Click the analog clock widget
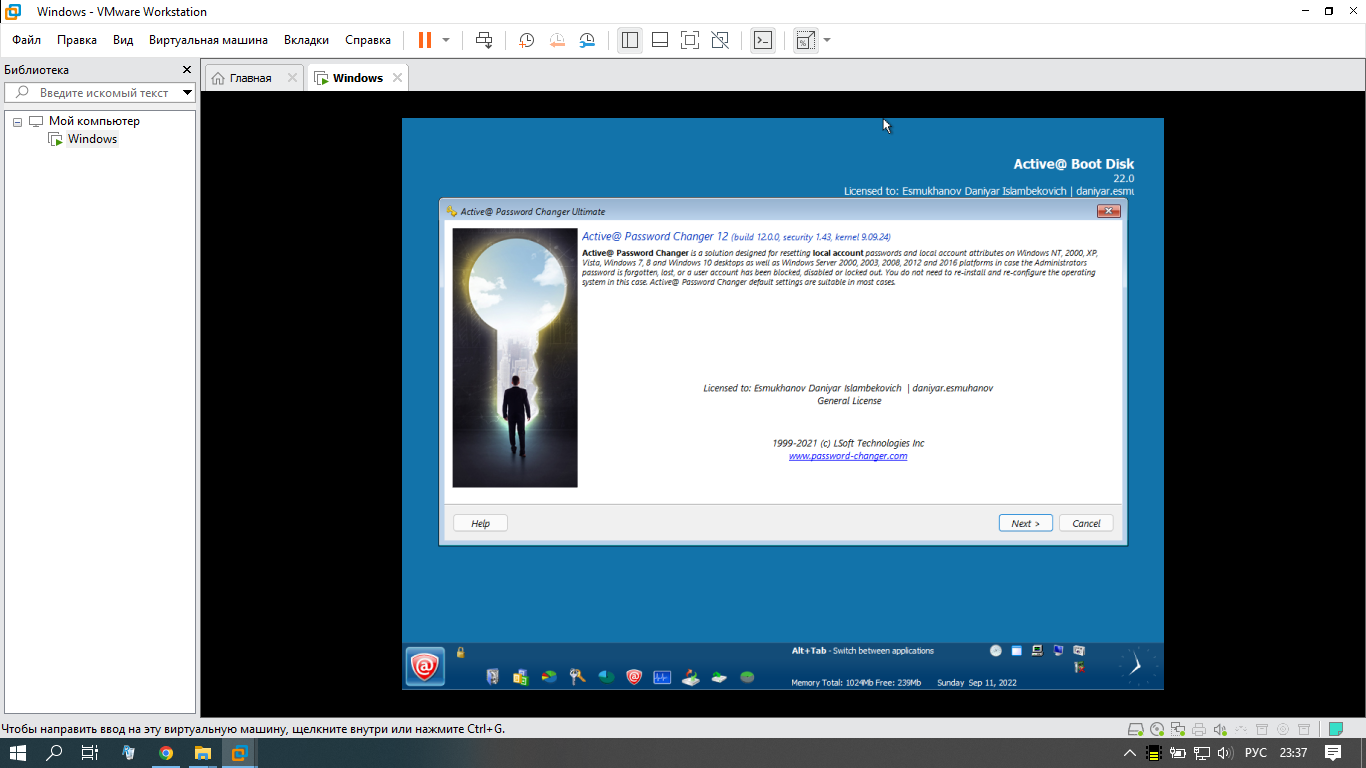Image resolution: width=1366 pixels, height=768 pixels. pos(1136,666)
